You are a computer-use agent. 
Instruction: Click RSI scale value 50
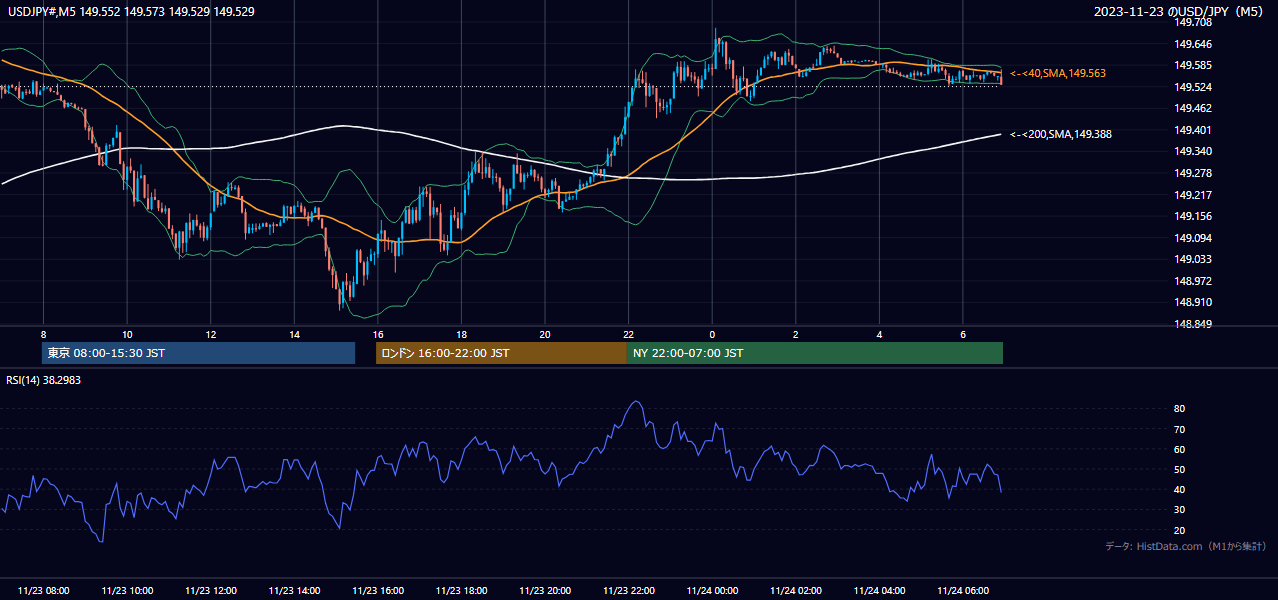pyautogui.click(x=1180, y=469)
